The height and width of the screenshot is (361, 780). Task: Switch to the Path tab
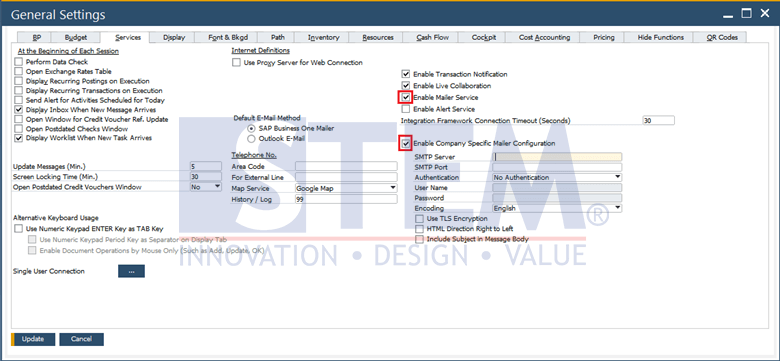(x=278, y=37)
